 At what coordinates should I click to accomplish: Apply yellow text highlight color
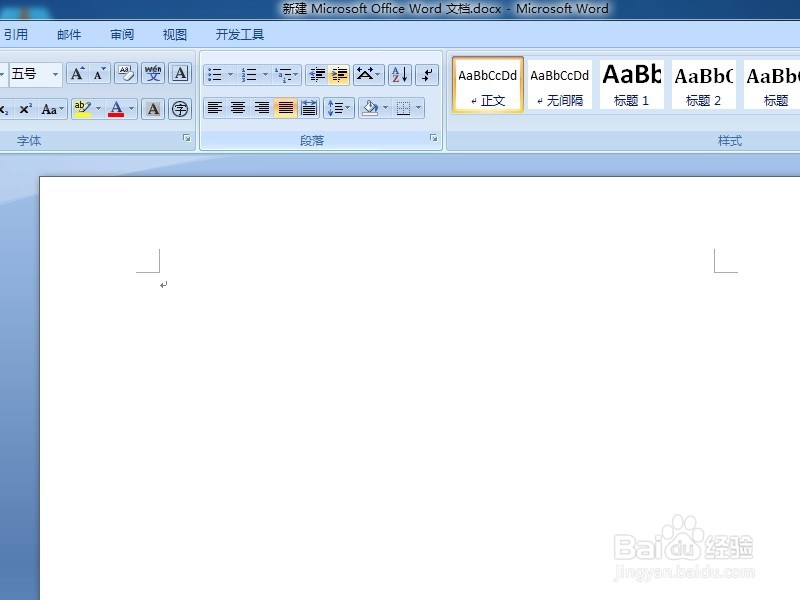click(x=82, y=109)
